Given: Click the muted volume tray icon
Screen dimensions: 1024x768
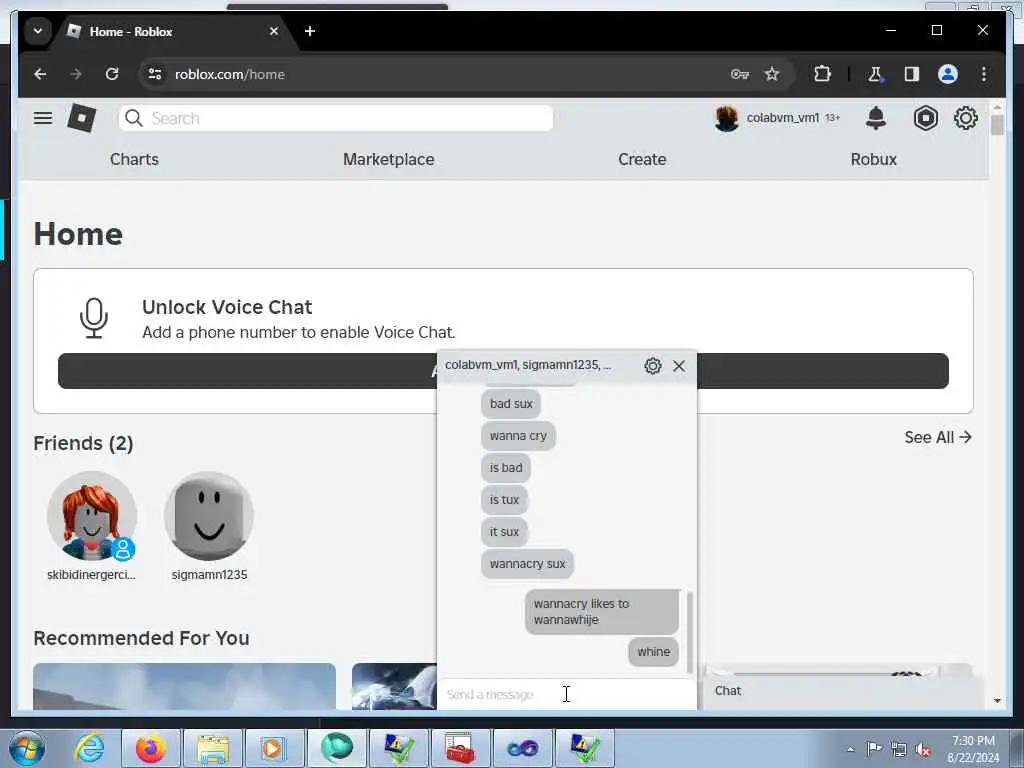Looking at the screenshot, I should (x=923, y=750).
